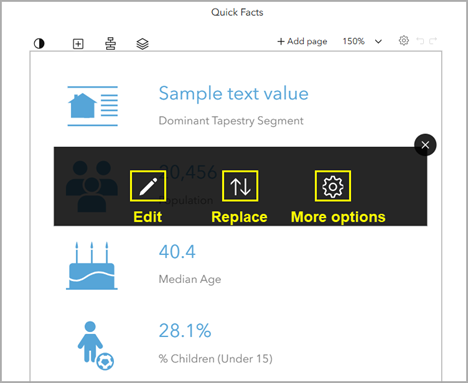Select the Sample text value heading
This screenshot has width=468, height=383.
tap(234, 93)
